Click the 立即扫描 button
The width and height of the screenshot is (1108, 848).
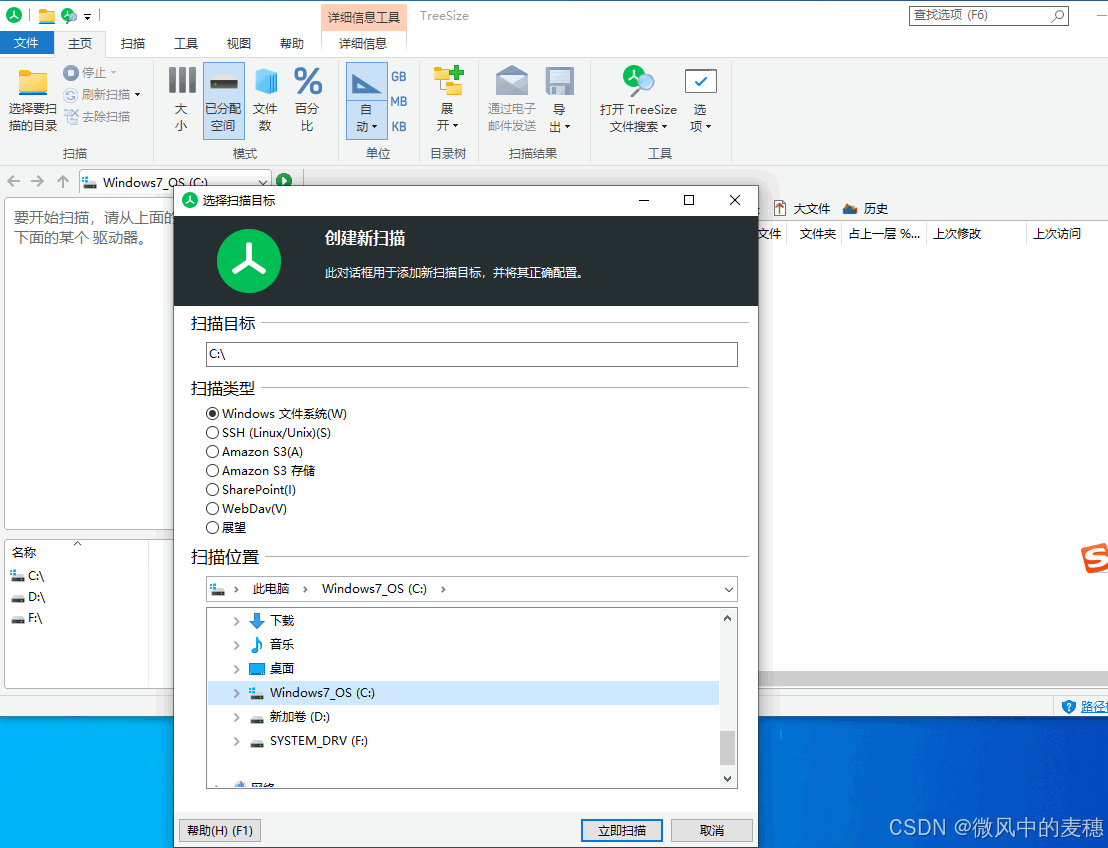(x=622, y=830)
